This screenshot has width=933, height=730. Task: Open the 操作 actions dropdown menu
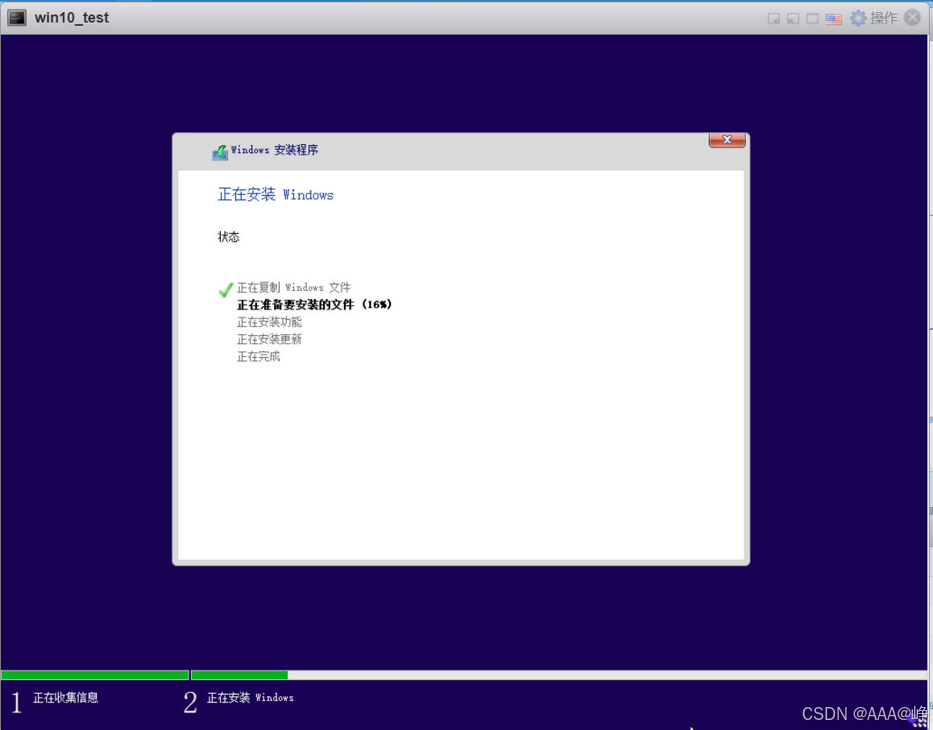884,18
